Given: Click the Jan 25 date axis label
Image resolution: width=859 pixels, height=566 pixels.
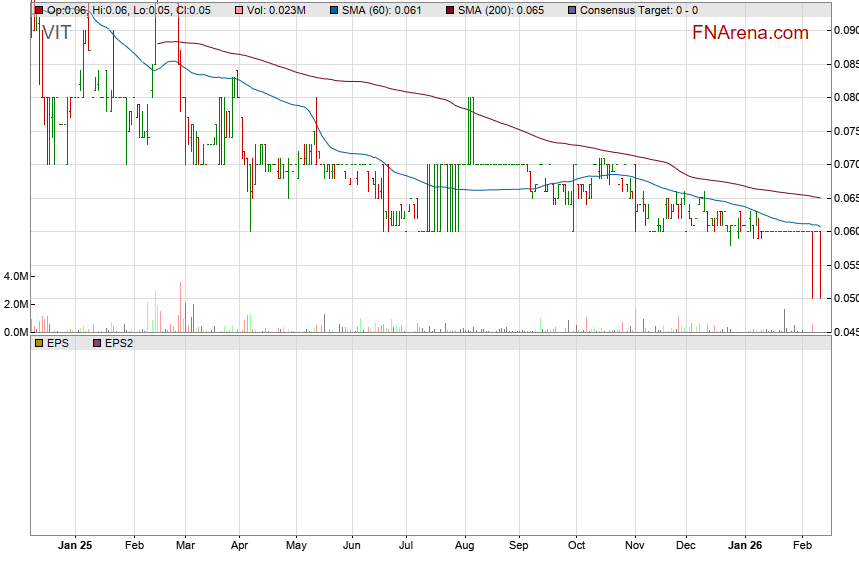Looking at the screenshot, I should pos(75,547).
